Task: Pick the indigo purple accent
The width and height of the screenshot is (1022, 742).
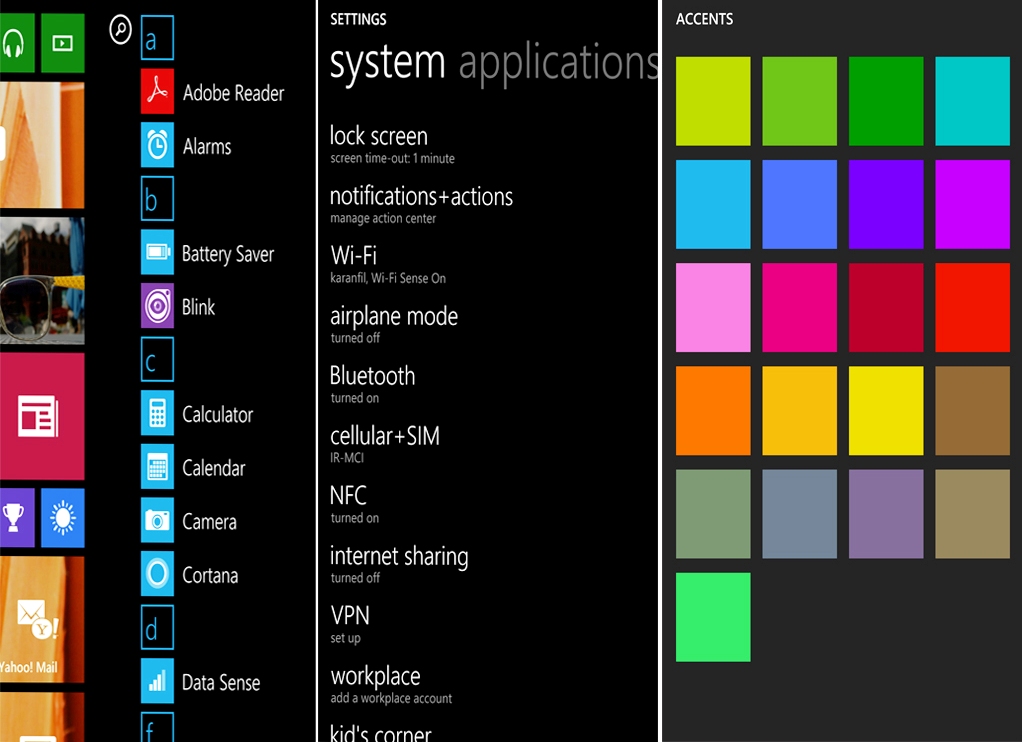Action: coord(886,204)
